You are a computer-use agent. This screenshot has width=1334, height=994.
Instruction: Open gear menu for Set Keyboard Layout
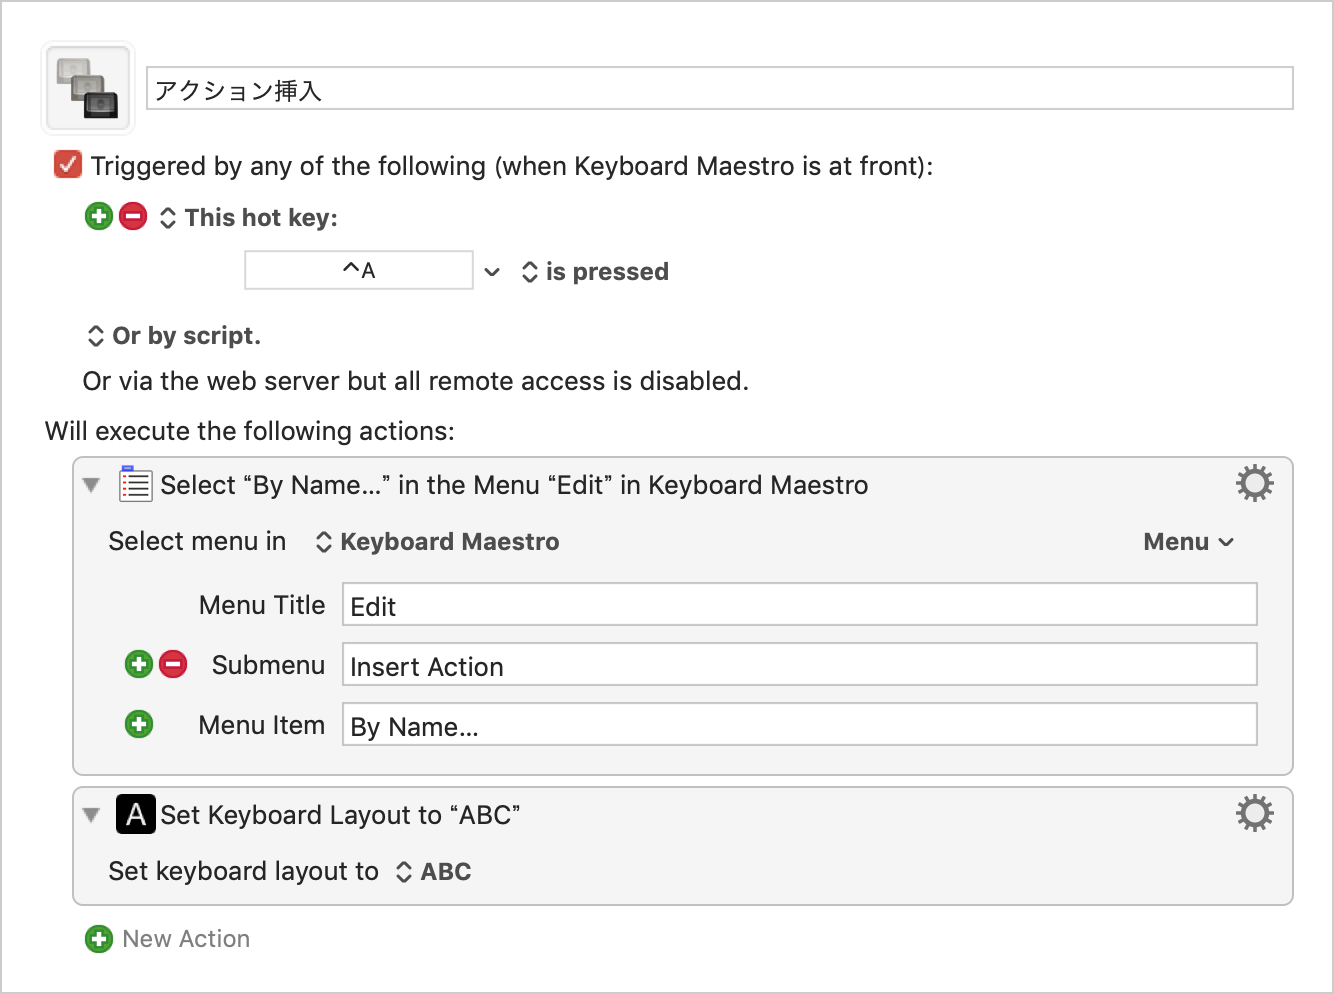1255,813
